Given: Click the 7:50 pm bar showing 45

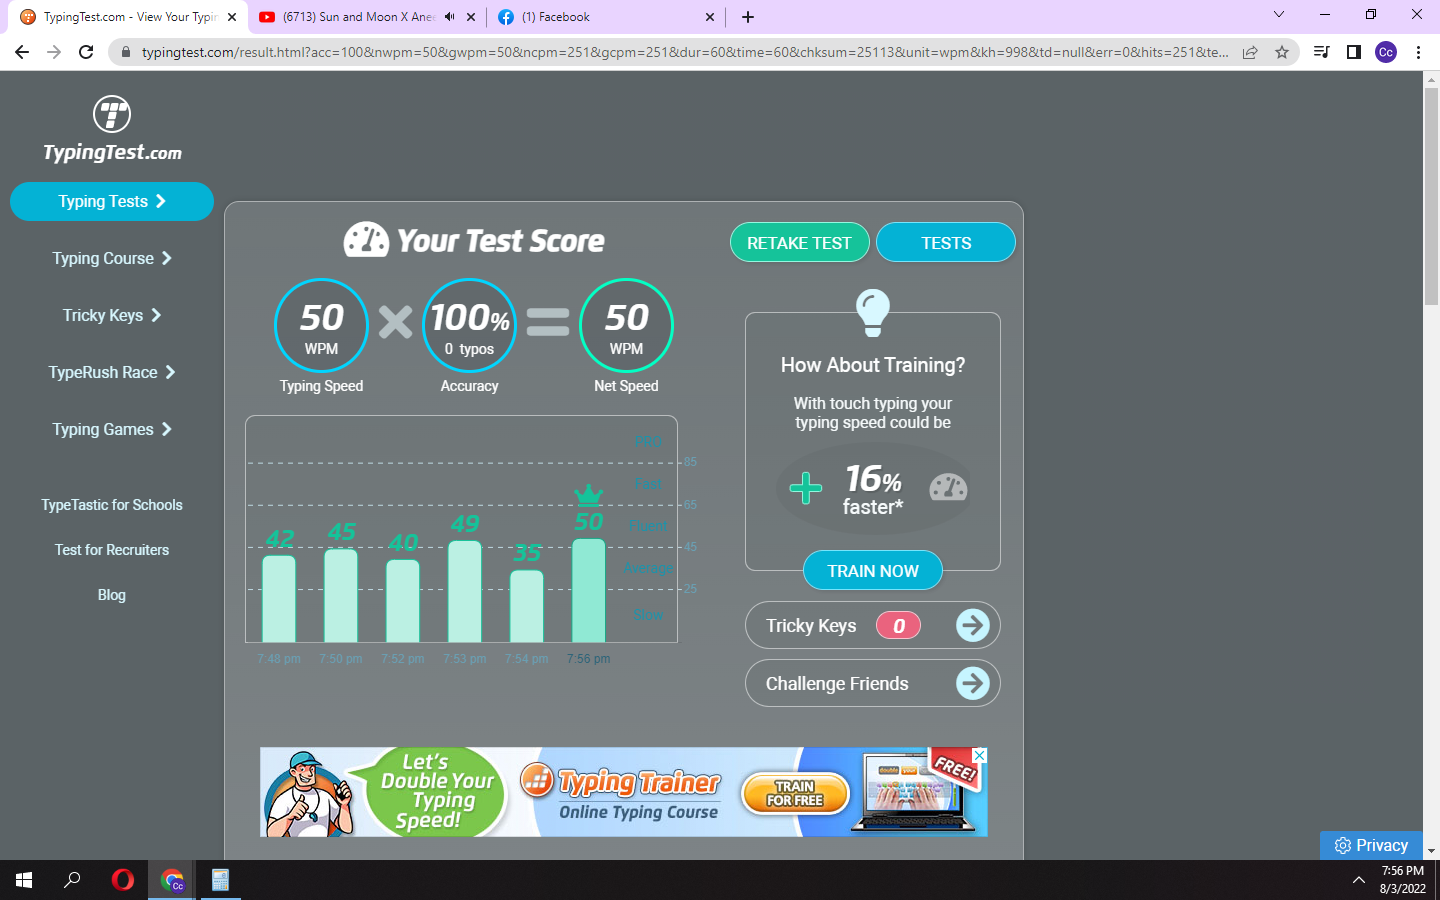Looking at the screenshot, I should tap(341, 595).
